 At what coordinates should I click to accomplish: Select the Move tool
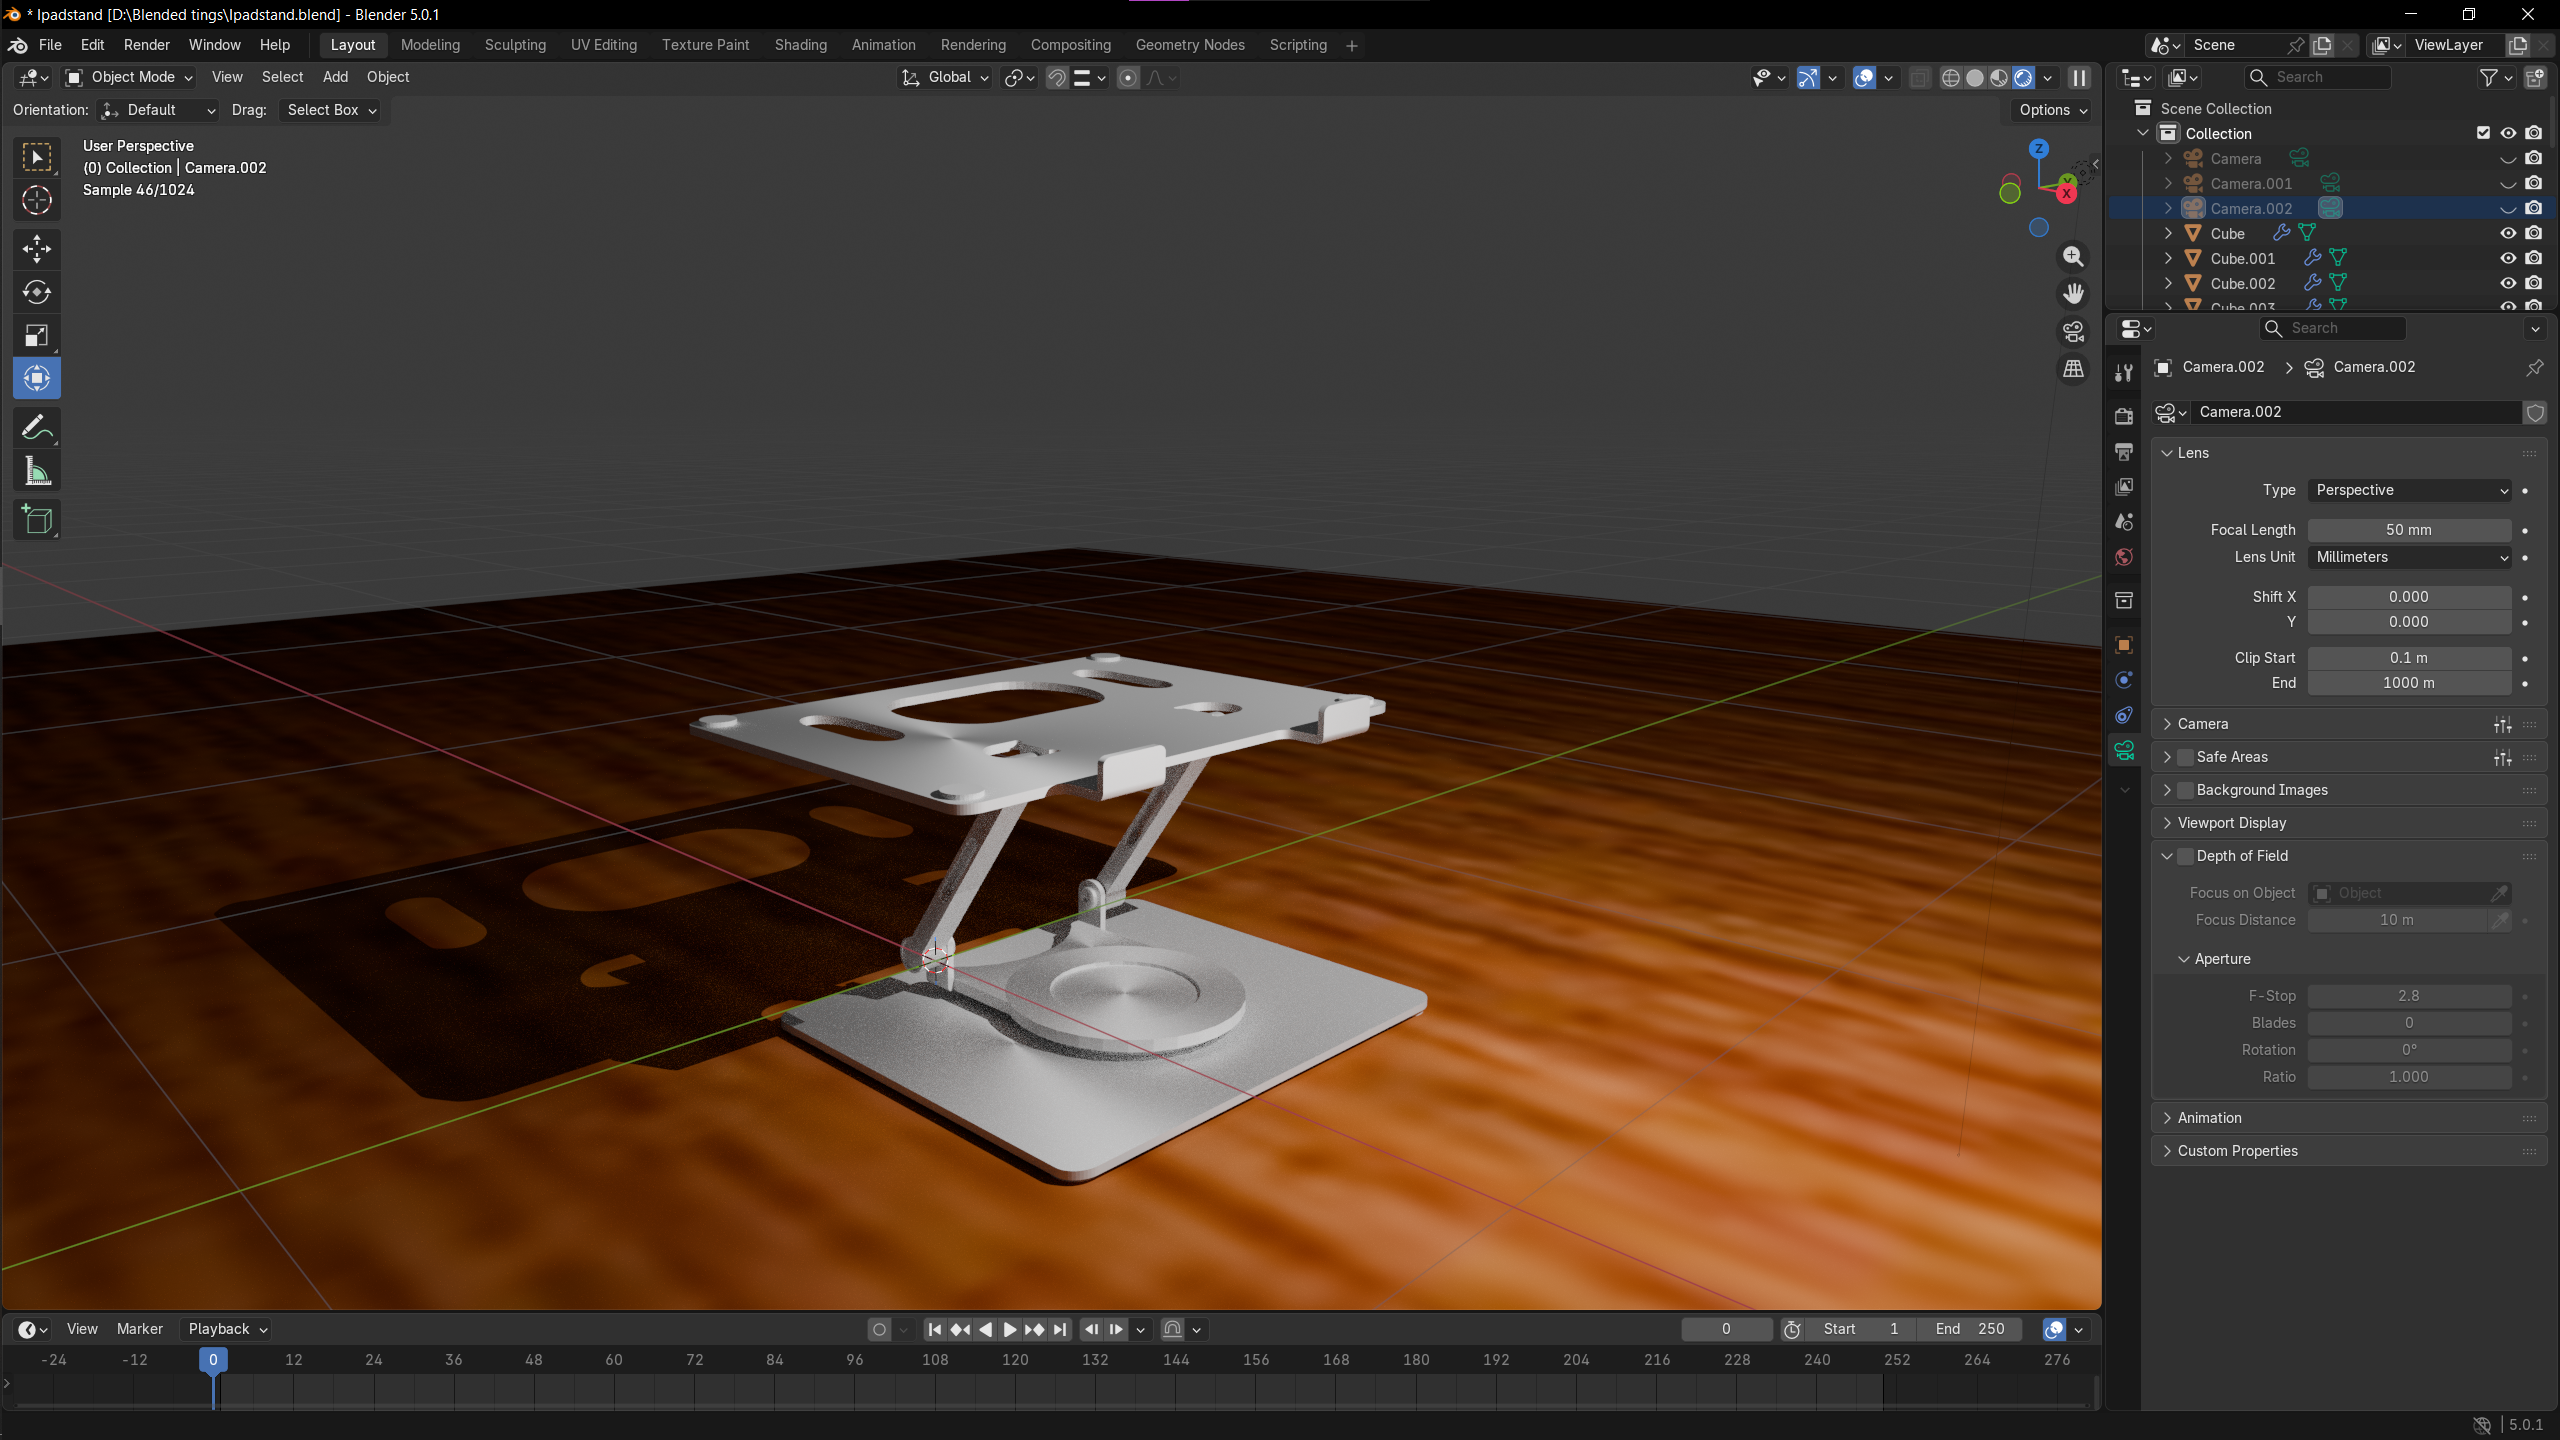pyautogui.click(x=37, y=248)
